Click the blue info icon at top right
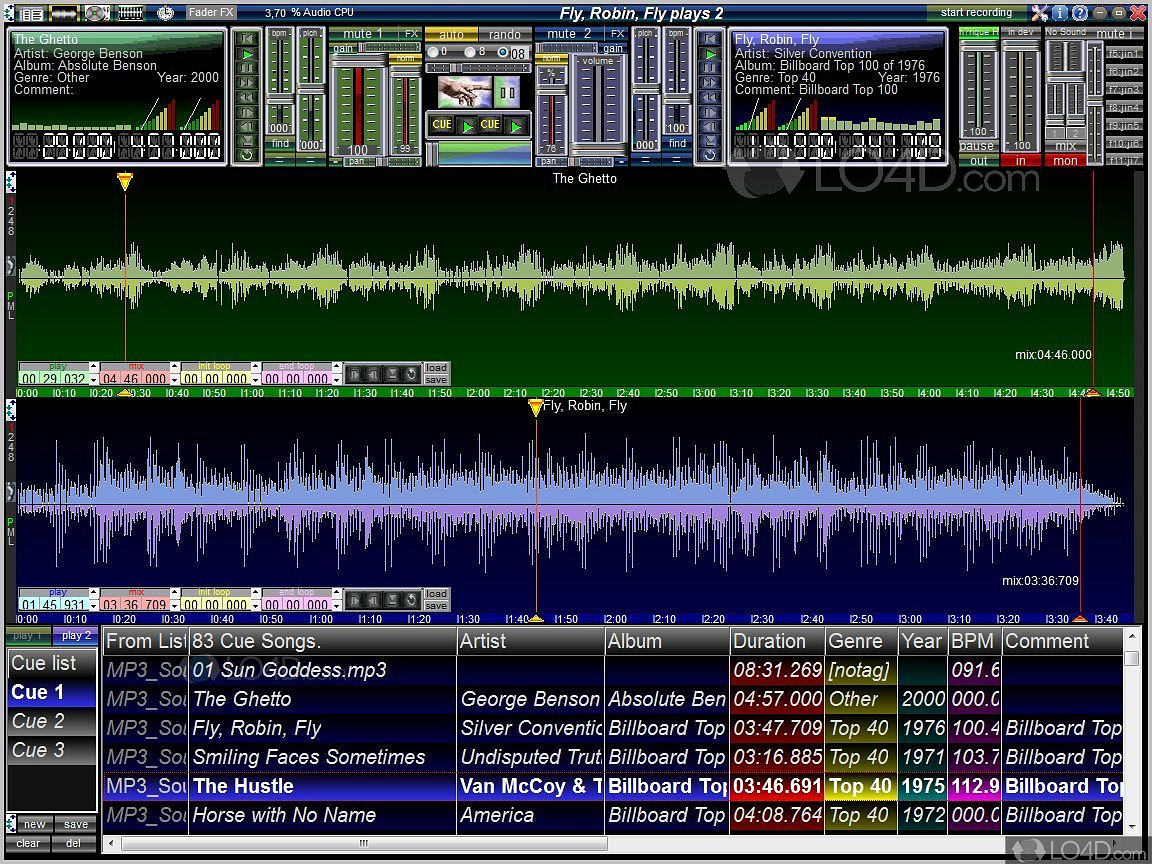The image size is (1152, 864). [1060, 13]
